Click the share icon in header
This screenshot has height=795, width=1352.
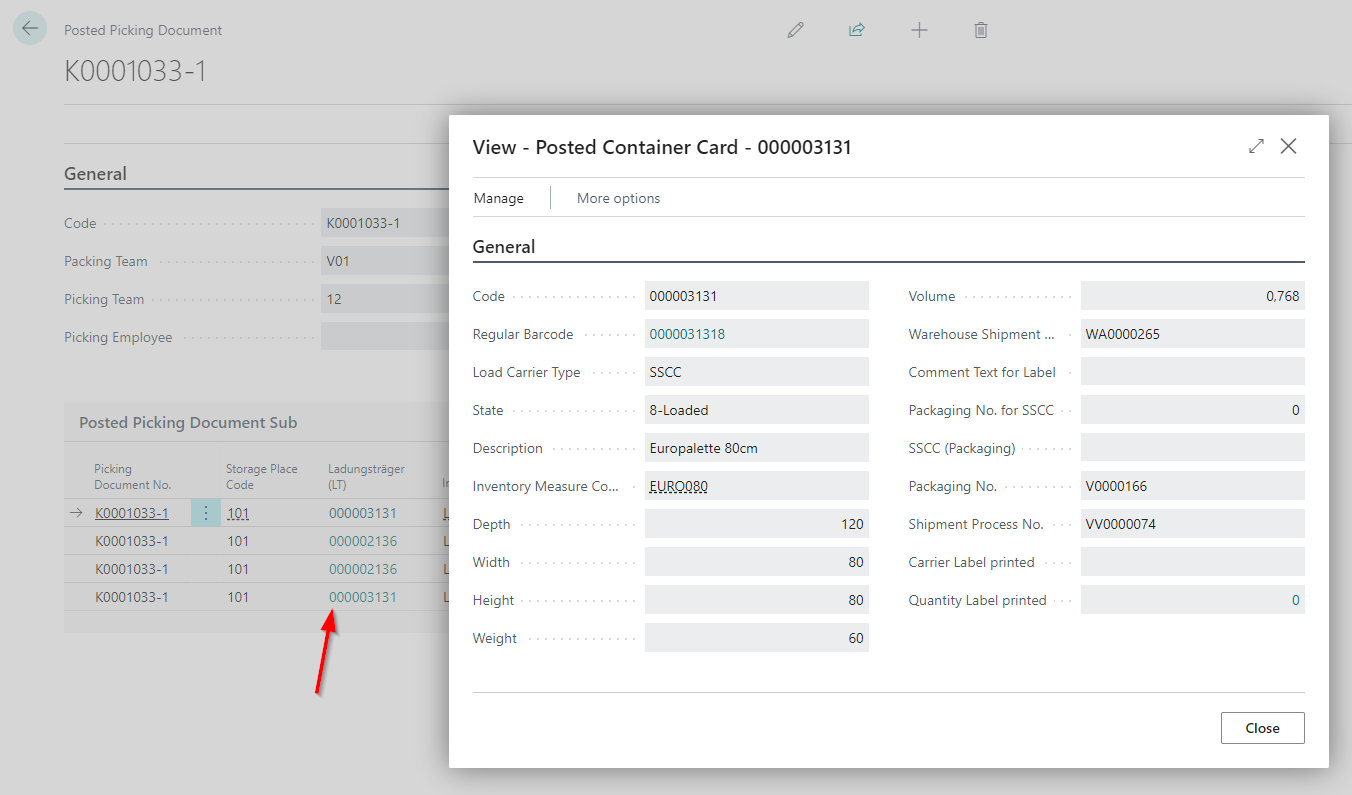(856, 30)
